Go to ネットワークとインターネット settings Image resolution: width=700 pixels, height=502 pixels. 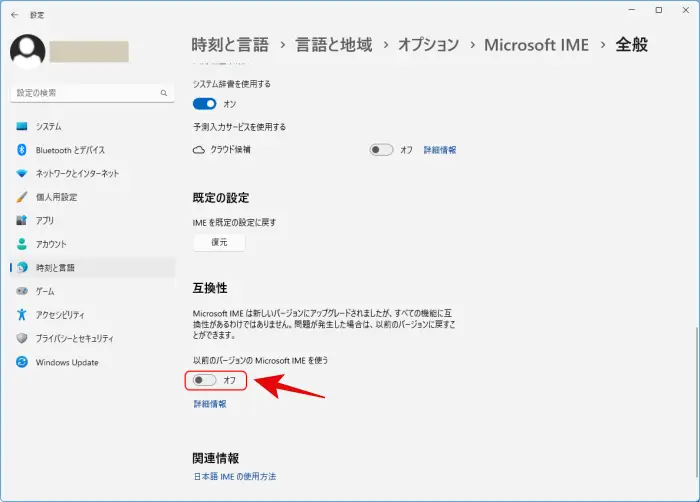click(x=92, y=173)
